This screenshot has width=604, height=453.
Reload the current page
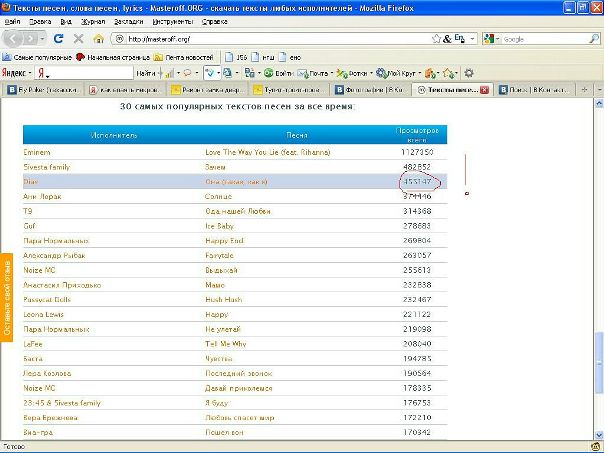pos(59,39)
